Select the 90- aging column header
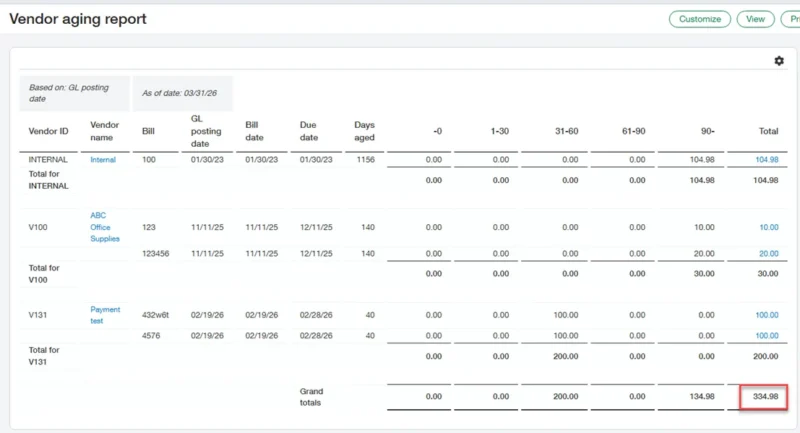 (707, 131)
